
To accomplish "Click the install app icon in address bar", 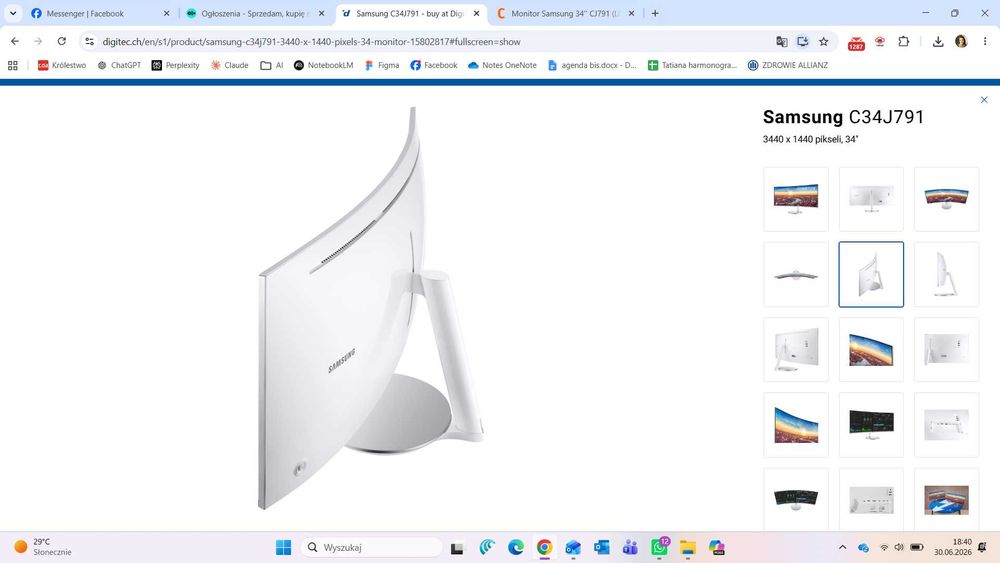I will [802, 41].
